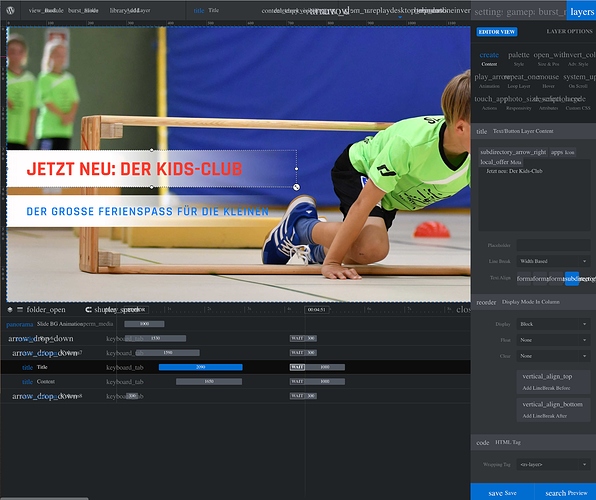The height and width of the screenshot is (500, 596).
Task: Select the highlighted blue Text Align option
Action: (572, 279)
